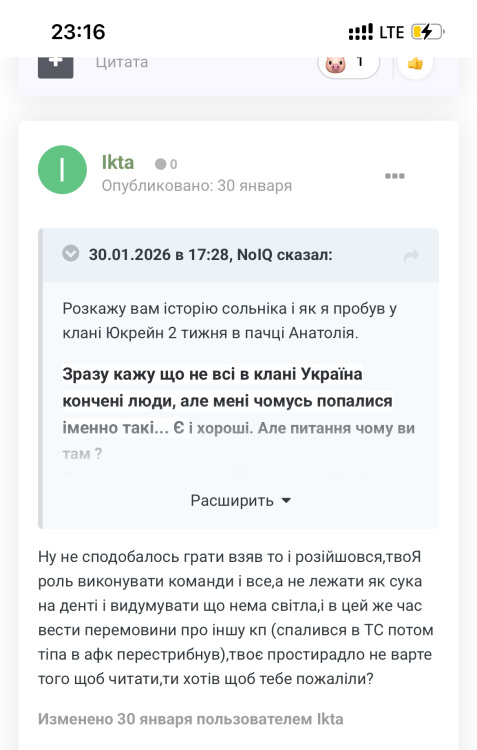Tap the quote header 30.01.2026 в 17:28
The width and height of the screenshot is (477, 750).
(159, 254)
